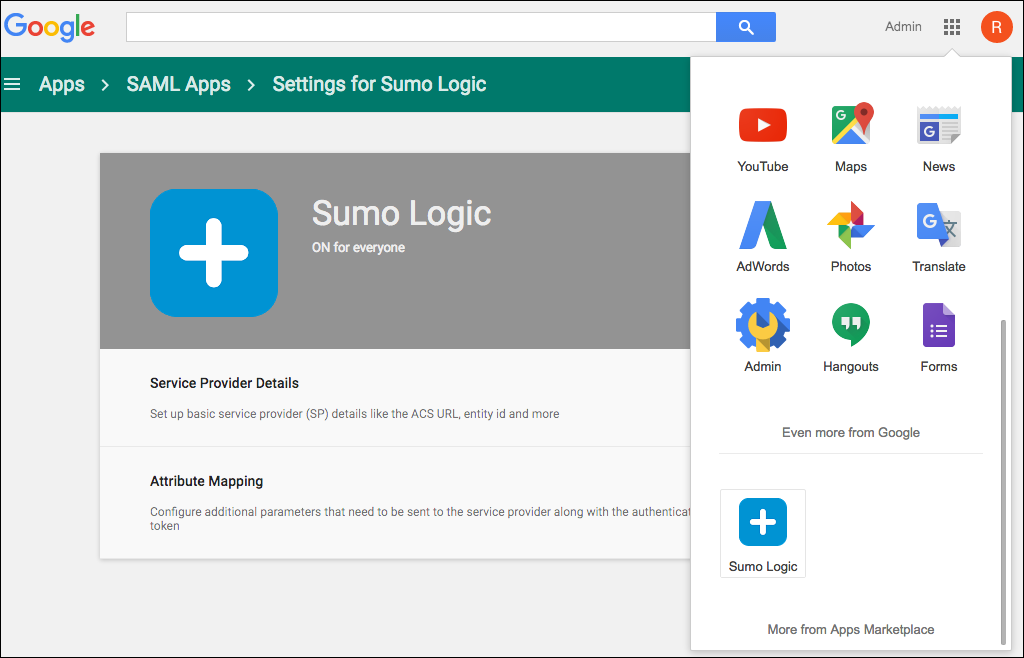Open the Service Provider Details section

pyautogui.click(x=224, y=383)
